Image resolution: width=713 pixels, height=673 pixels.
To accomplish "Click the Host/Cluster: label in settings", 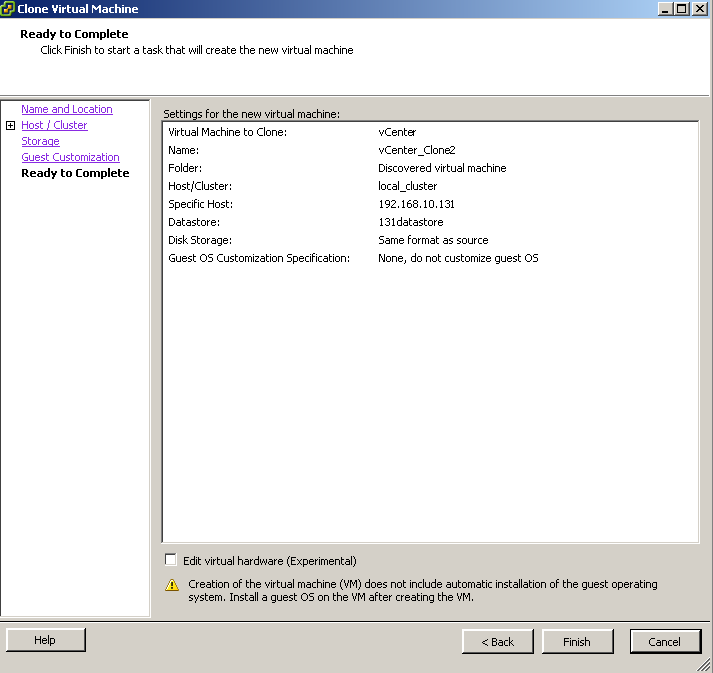I will 200,186.
